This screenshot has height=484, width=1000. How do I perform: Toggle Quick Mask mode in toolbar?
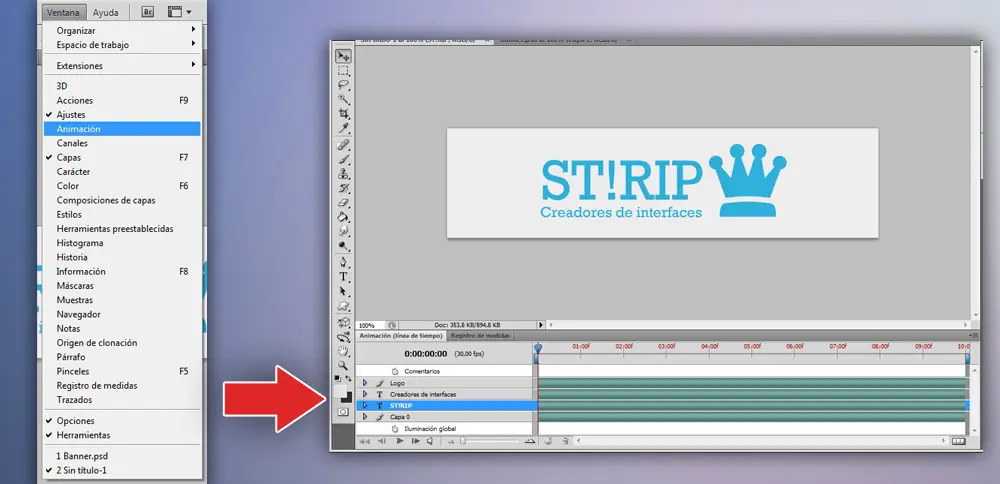(x=343, y=412)
